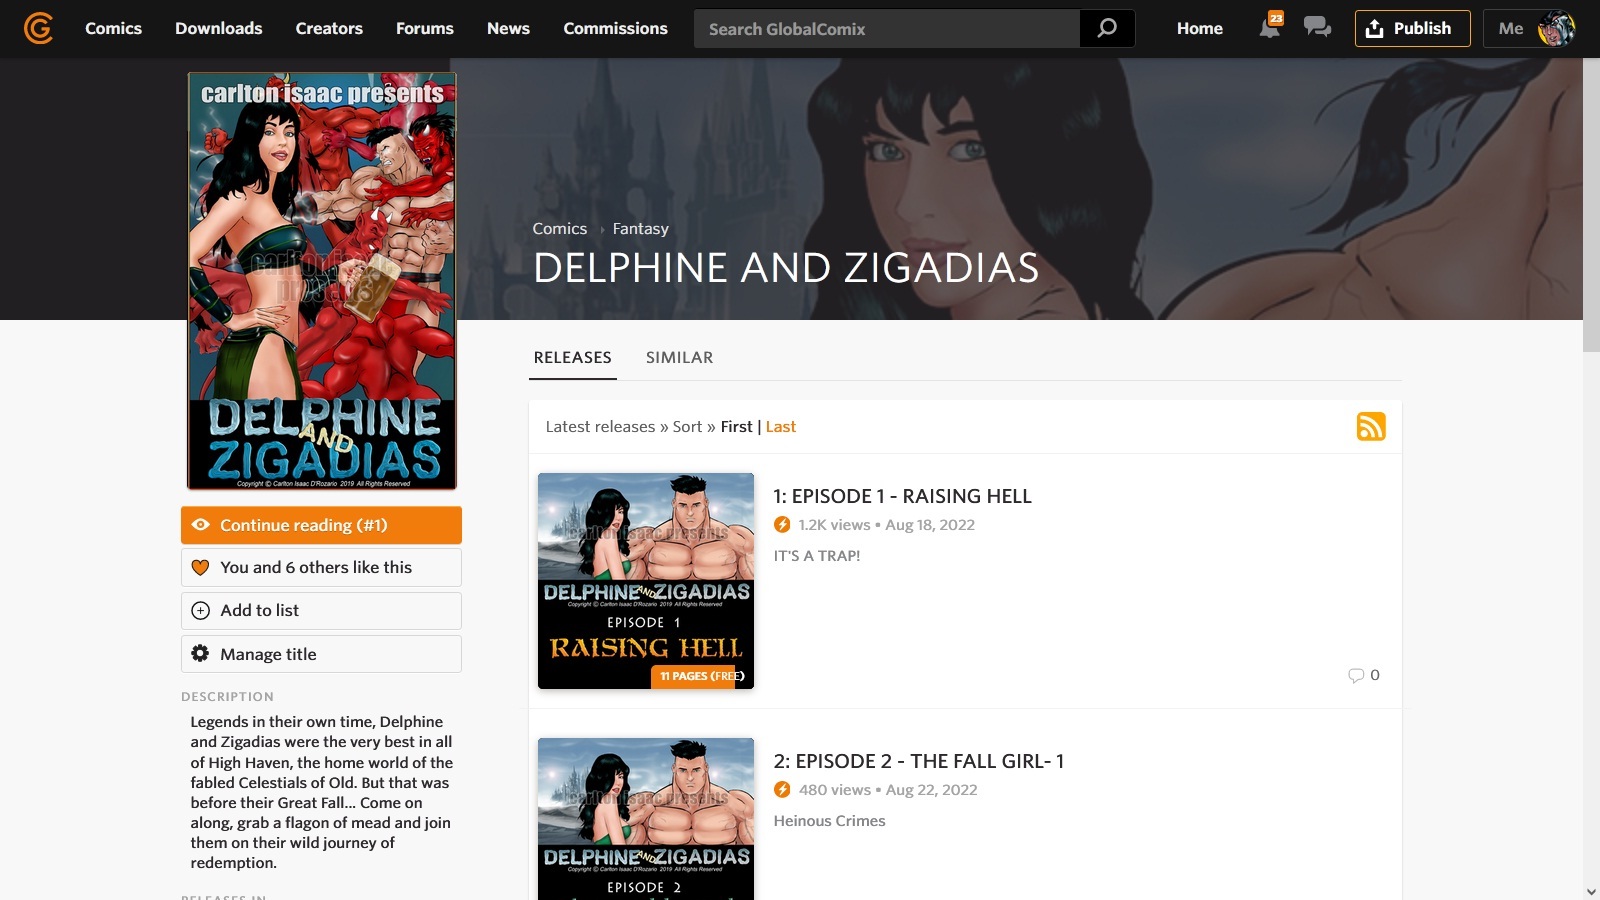Click the user avatar picture
The image size is (1600, 900).
tap(1555, 28)
